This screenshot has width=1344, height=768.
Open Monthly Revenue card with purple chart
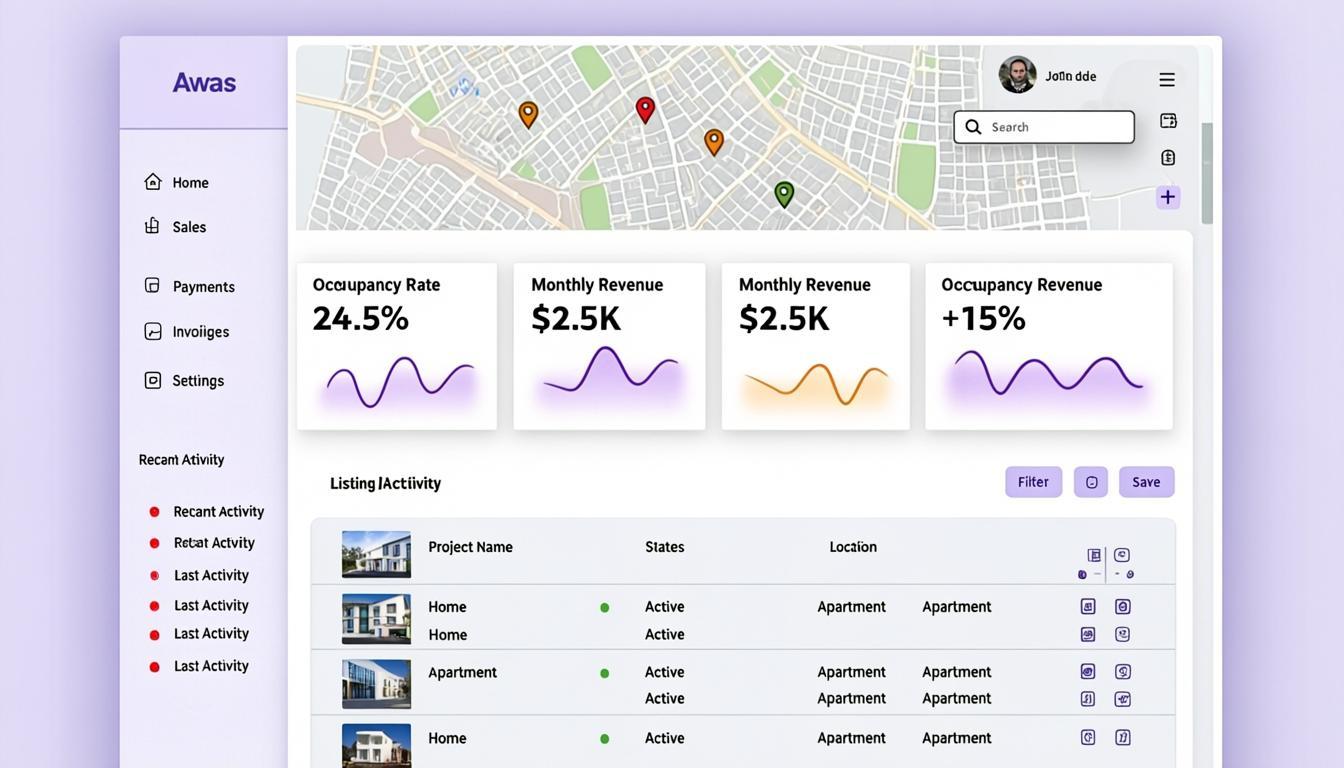tap(609, 346)
